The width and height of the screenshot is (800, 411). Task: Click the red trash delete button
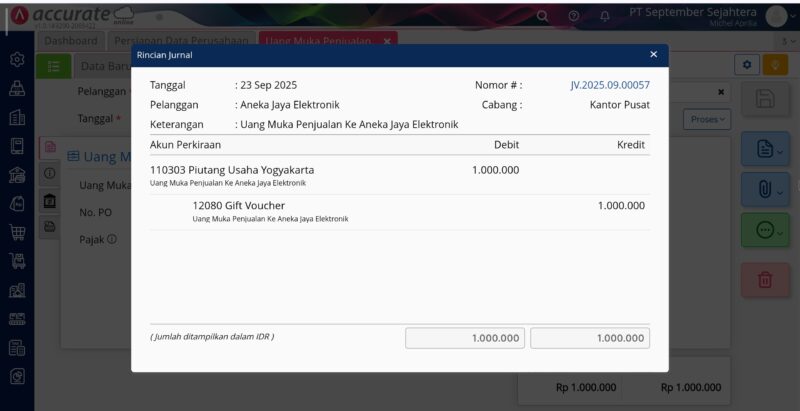click(x=765, y=280)
